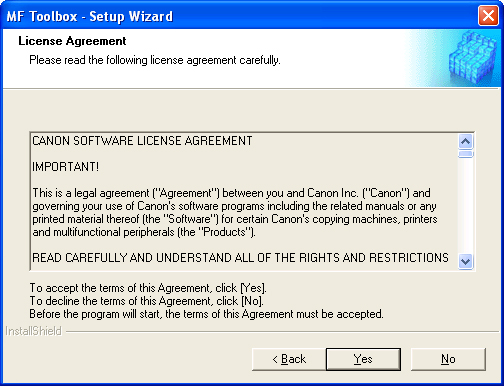The image size is (504, 386).
Task: Click the License Agreement header title
Action: (x=72, y=41)
